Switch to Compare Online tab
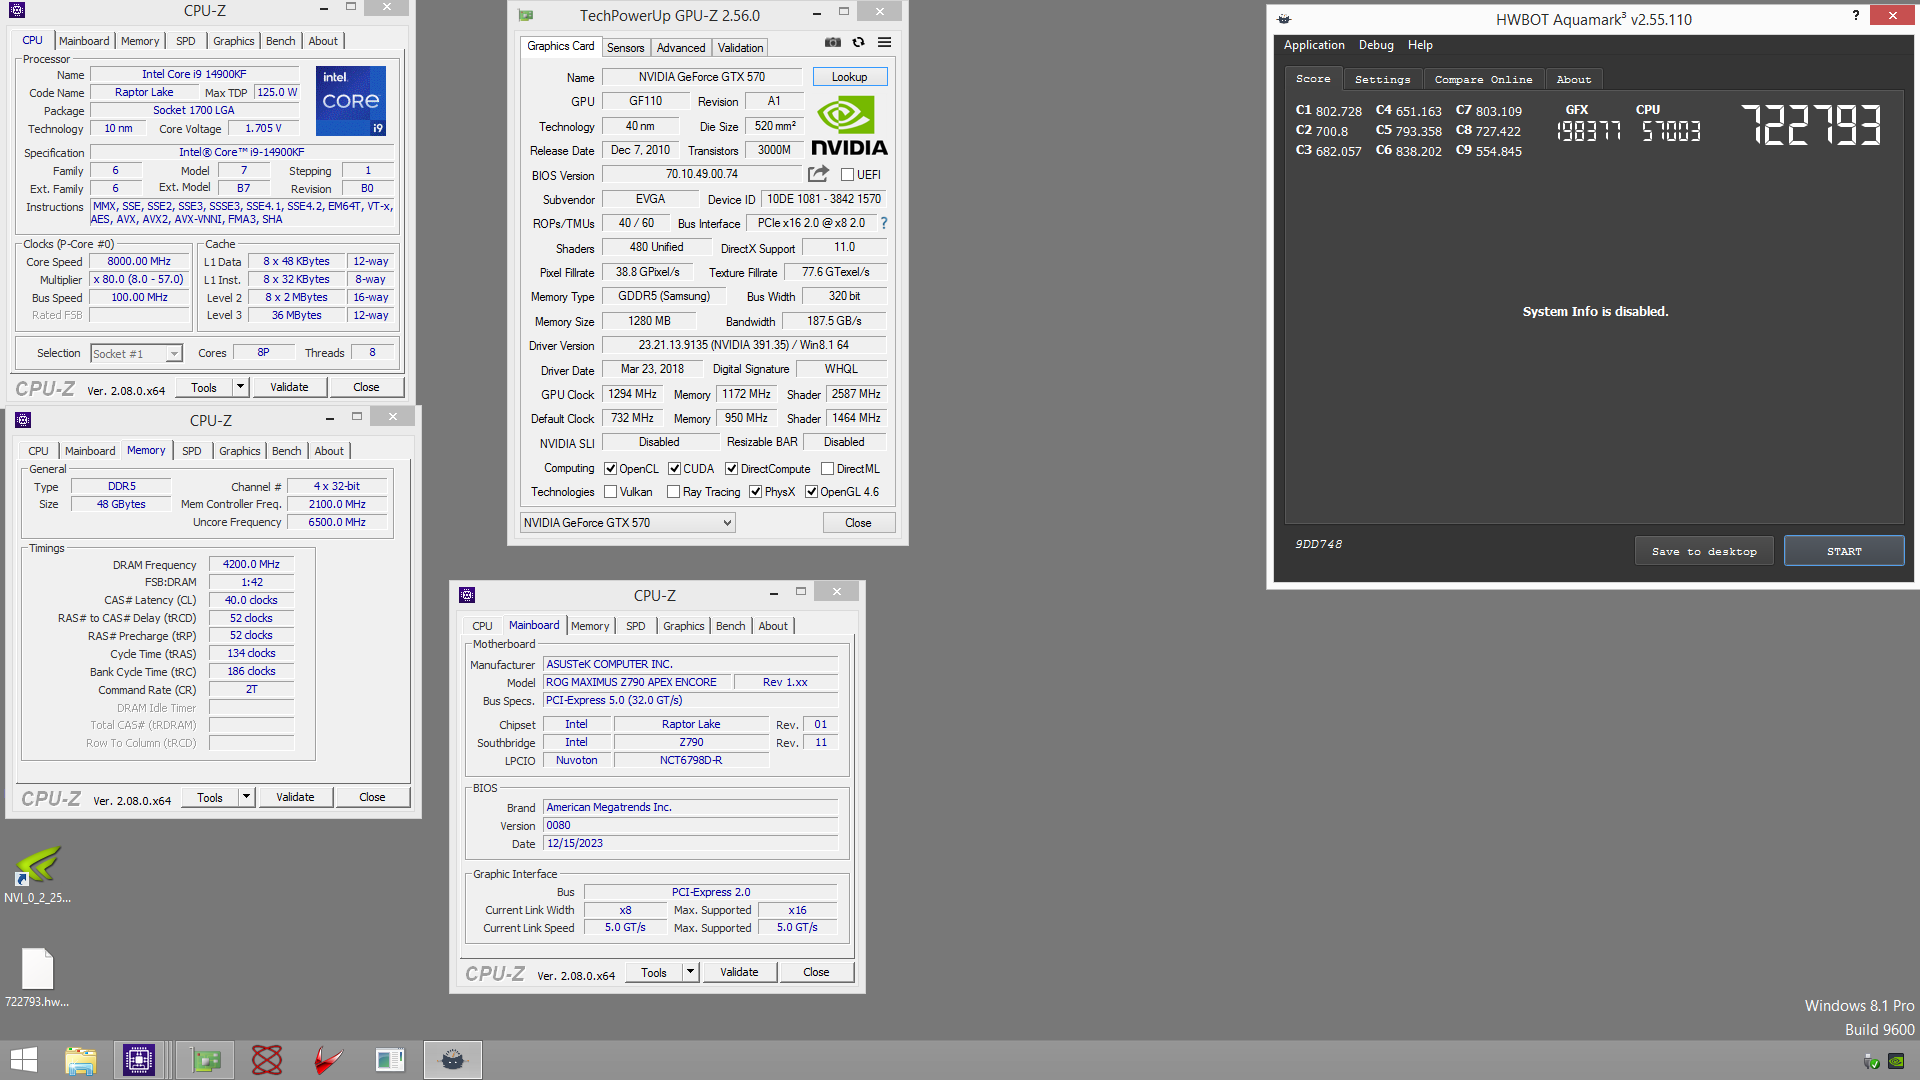Screen dimensions: 1920x1080 pos(1483,79)
